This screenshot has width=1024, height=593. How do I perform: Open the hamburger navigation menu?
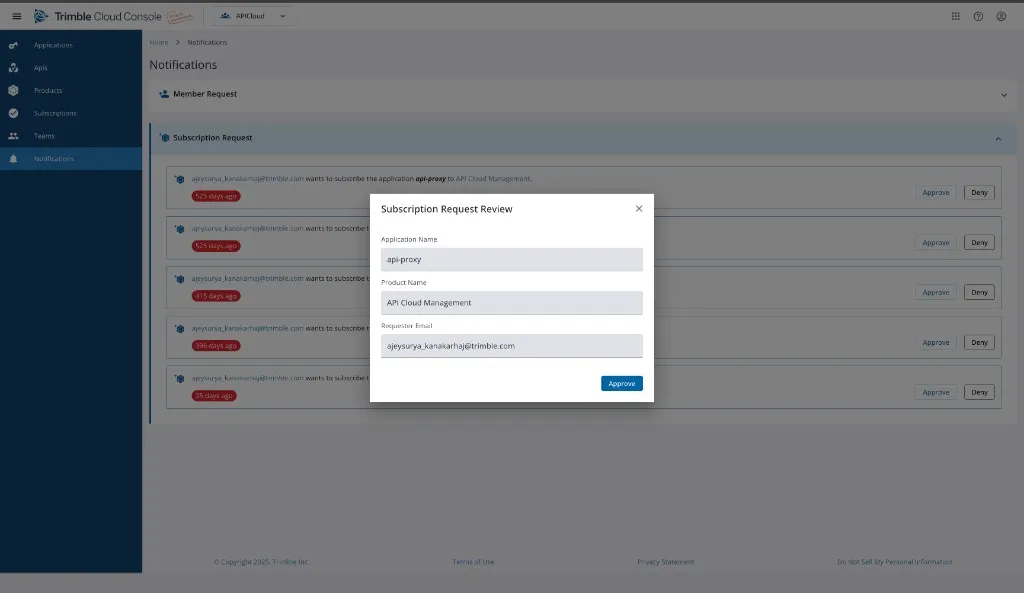[17, 16]
